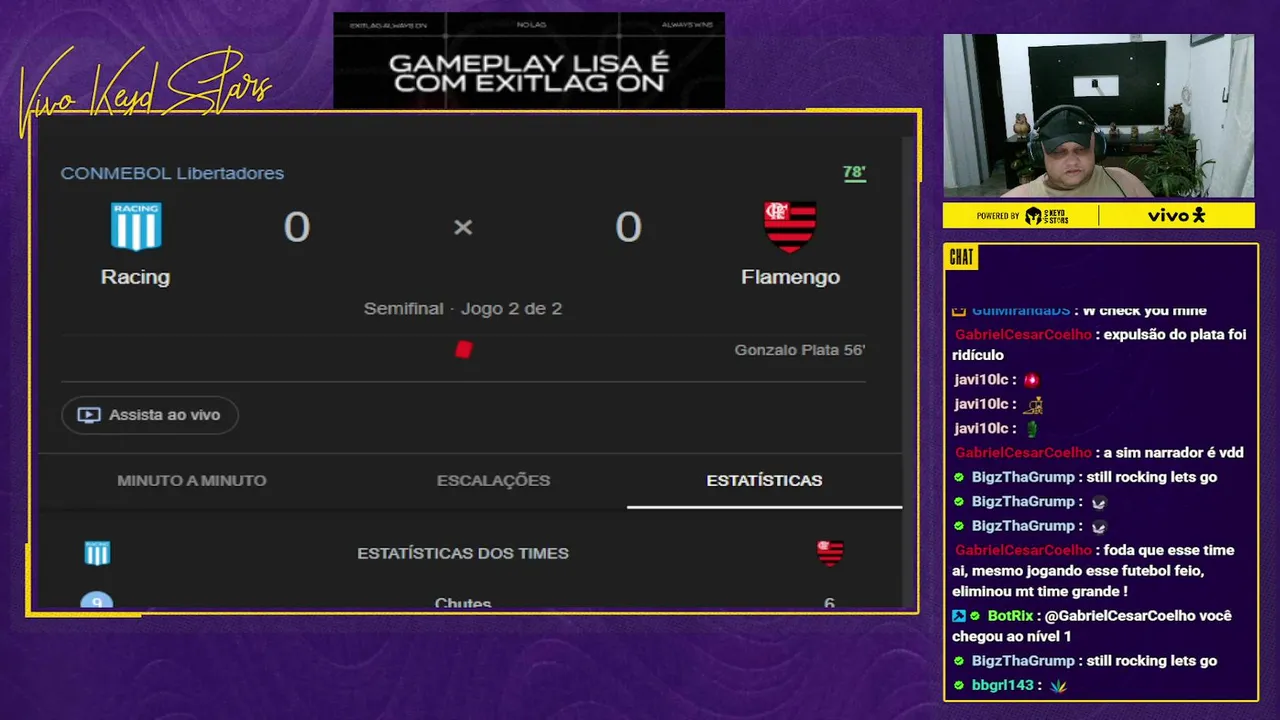Click the small Racing crest in statistics
This screenshot has width=1280, height=720.
pyautogui.click(x=97, y=553)
